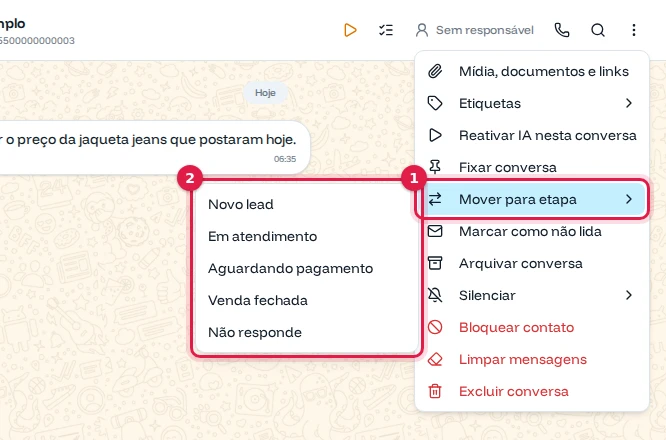The image size is (666, 440).
Task: Expand the Etiquetas submenu chevron
Action: coord(629,103)
